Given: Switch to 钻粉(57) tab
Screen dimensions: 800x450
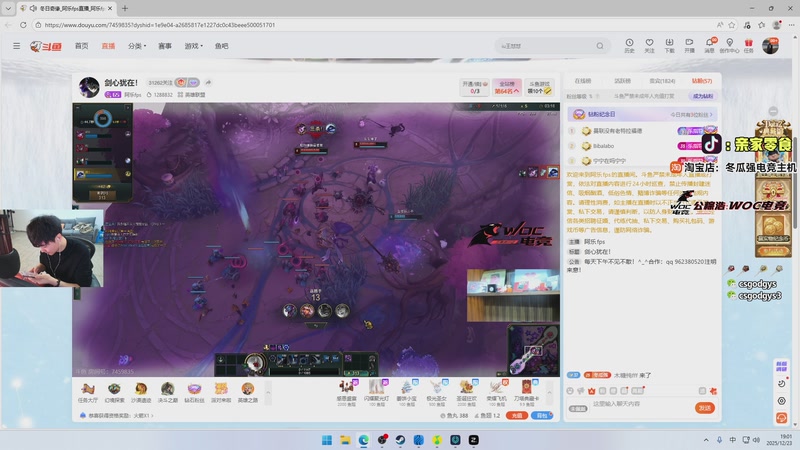Looking at the screenshot, I should (x=702, y=81).
